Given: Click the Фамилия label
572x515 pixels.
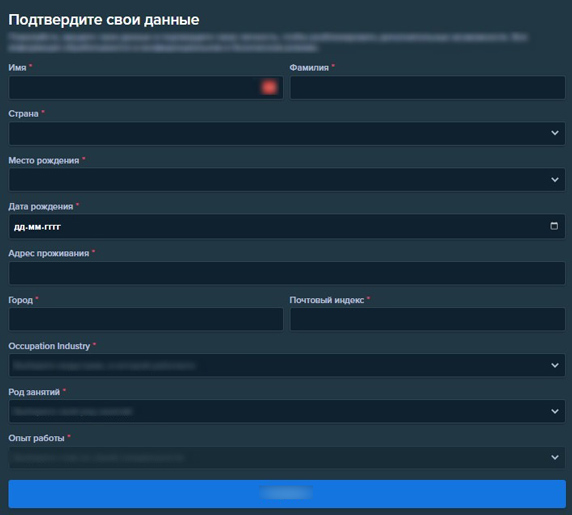Looking at the screenshot, I should pyautogui.click(x=309, y=67).
